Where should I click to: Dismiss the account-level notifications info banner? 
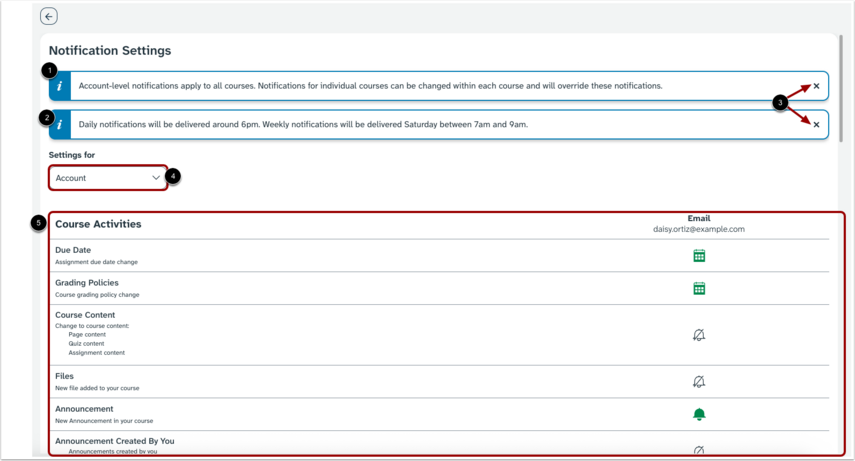[816, 86]
